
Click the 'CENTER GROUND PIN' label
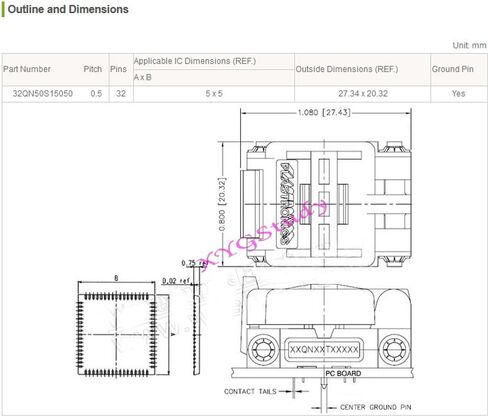pos(375,407)
